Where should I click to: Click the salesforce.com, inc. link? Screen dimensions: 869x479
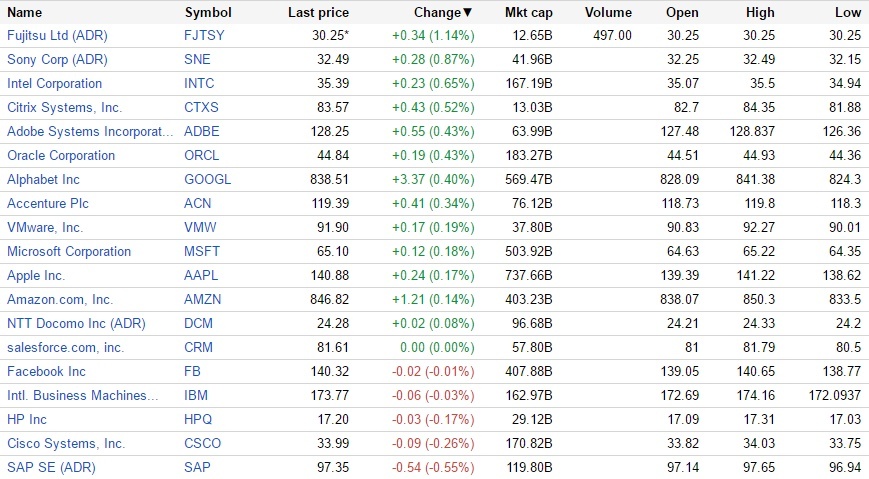click(65, 347)
